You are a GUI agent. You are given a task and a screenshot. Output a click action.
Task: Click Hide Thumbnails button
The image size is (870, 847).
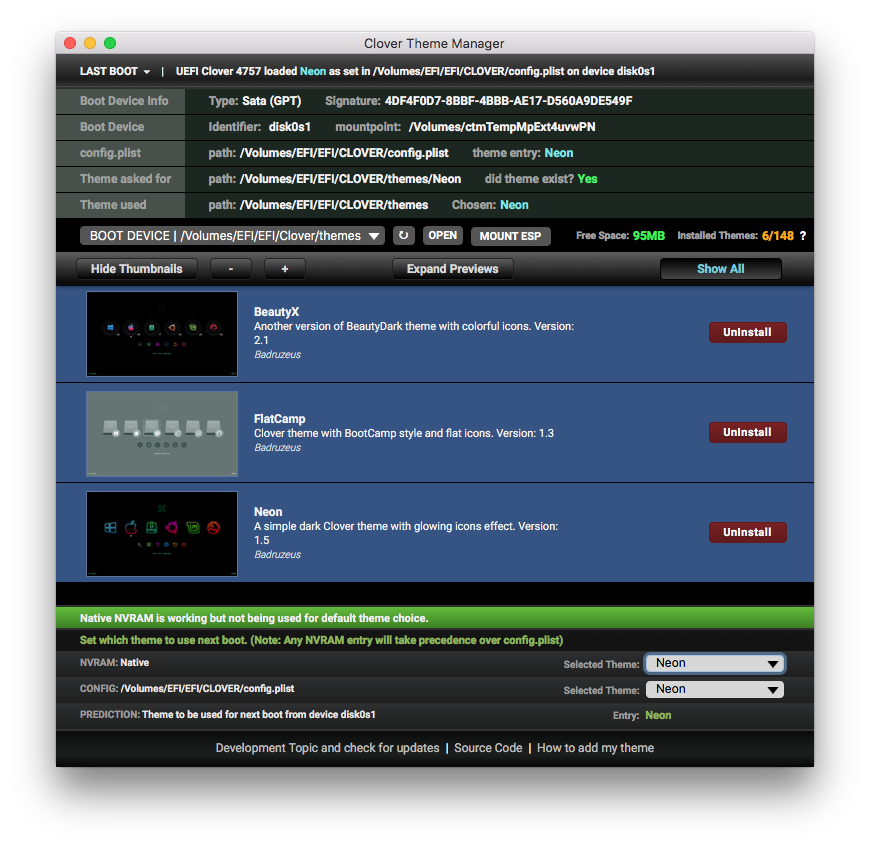pyautogui.click(x=136, y=269)
